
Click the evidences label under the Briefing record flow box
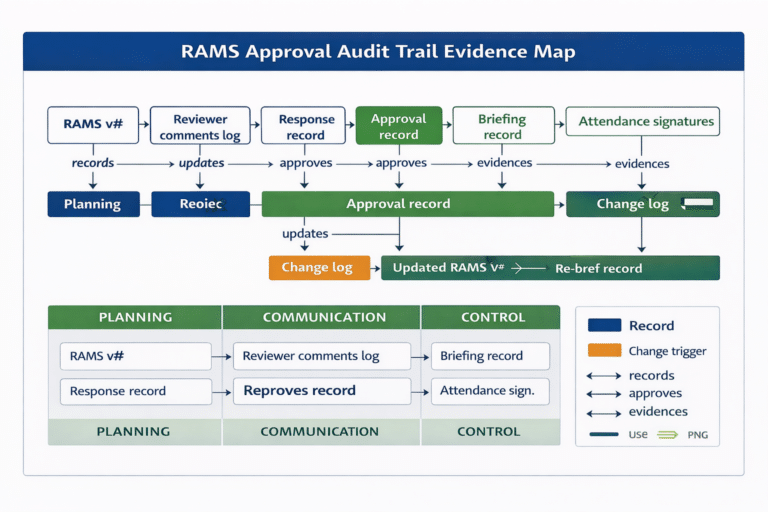[x=504, y=163]
